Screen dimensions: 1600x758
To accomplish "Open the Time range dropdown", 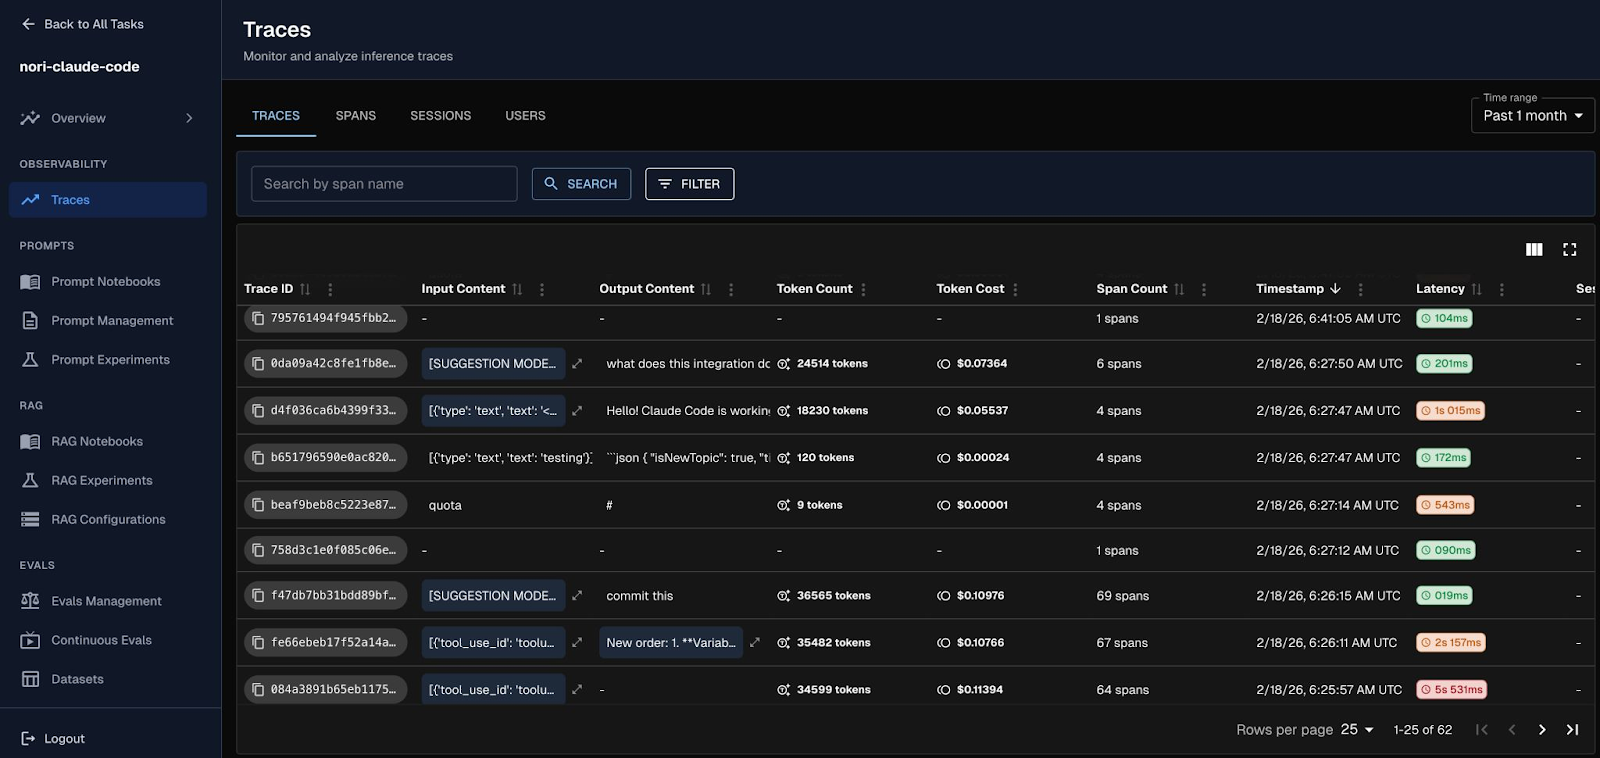I will (1533, 116).
